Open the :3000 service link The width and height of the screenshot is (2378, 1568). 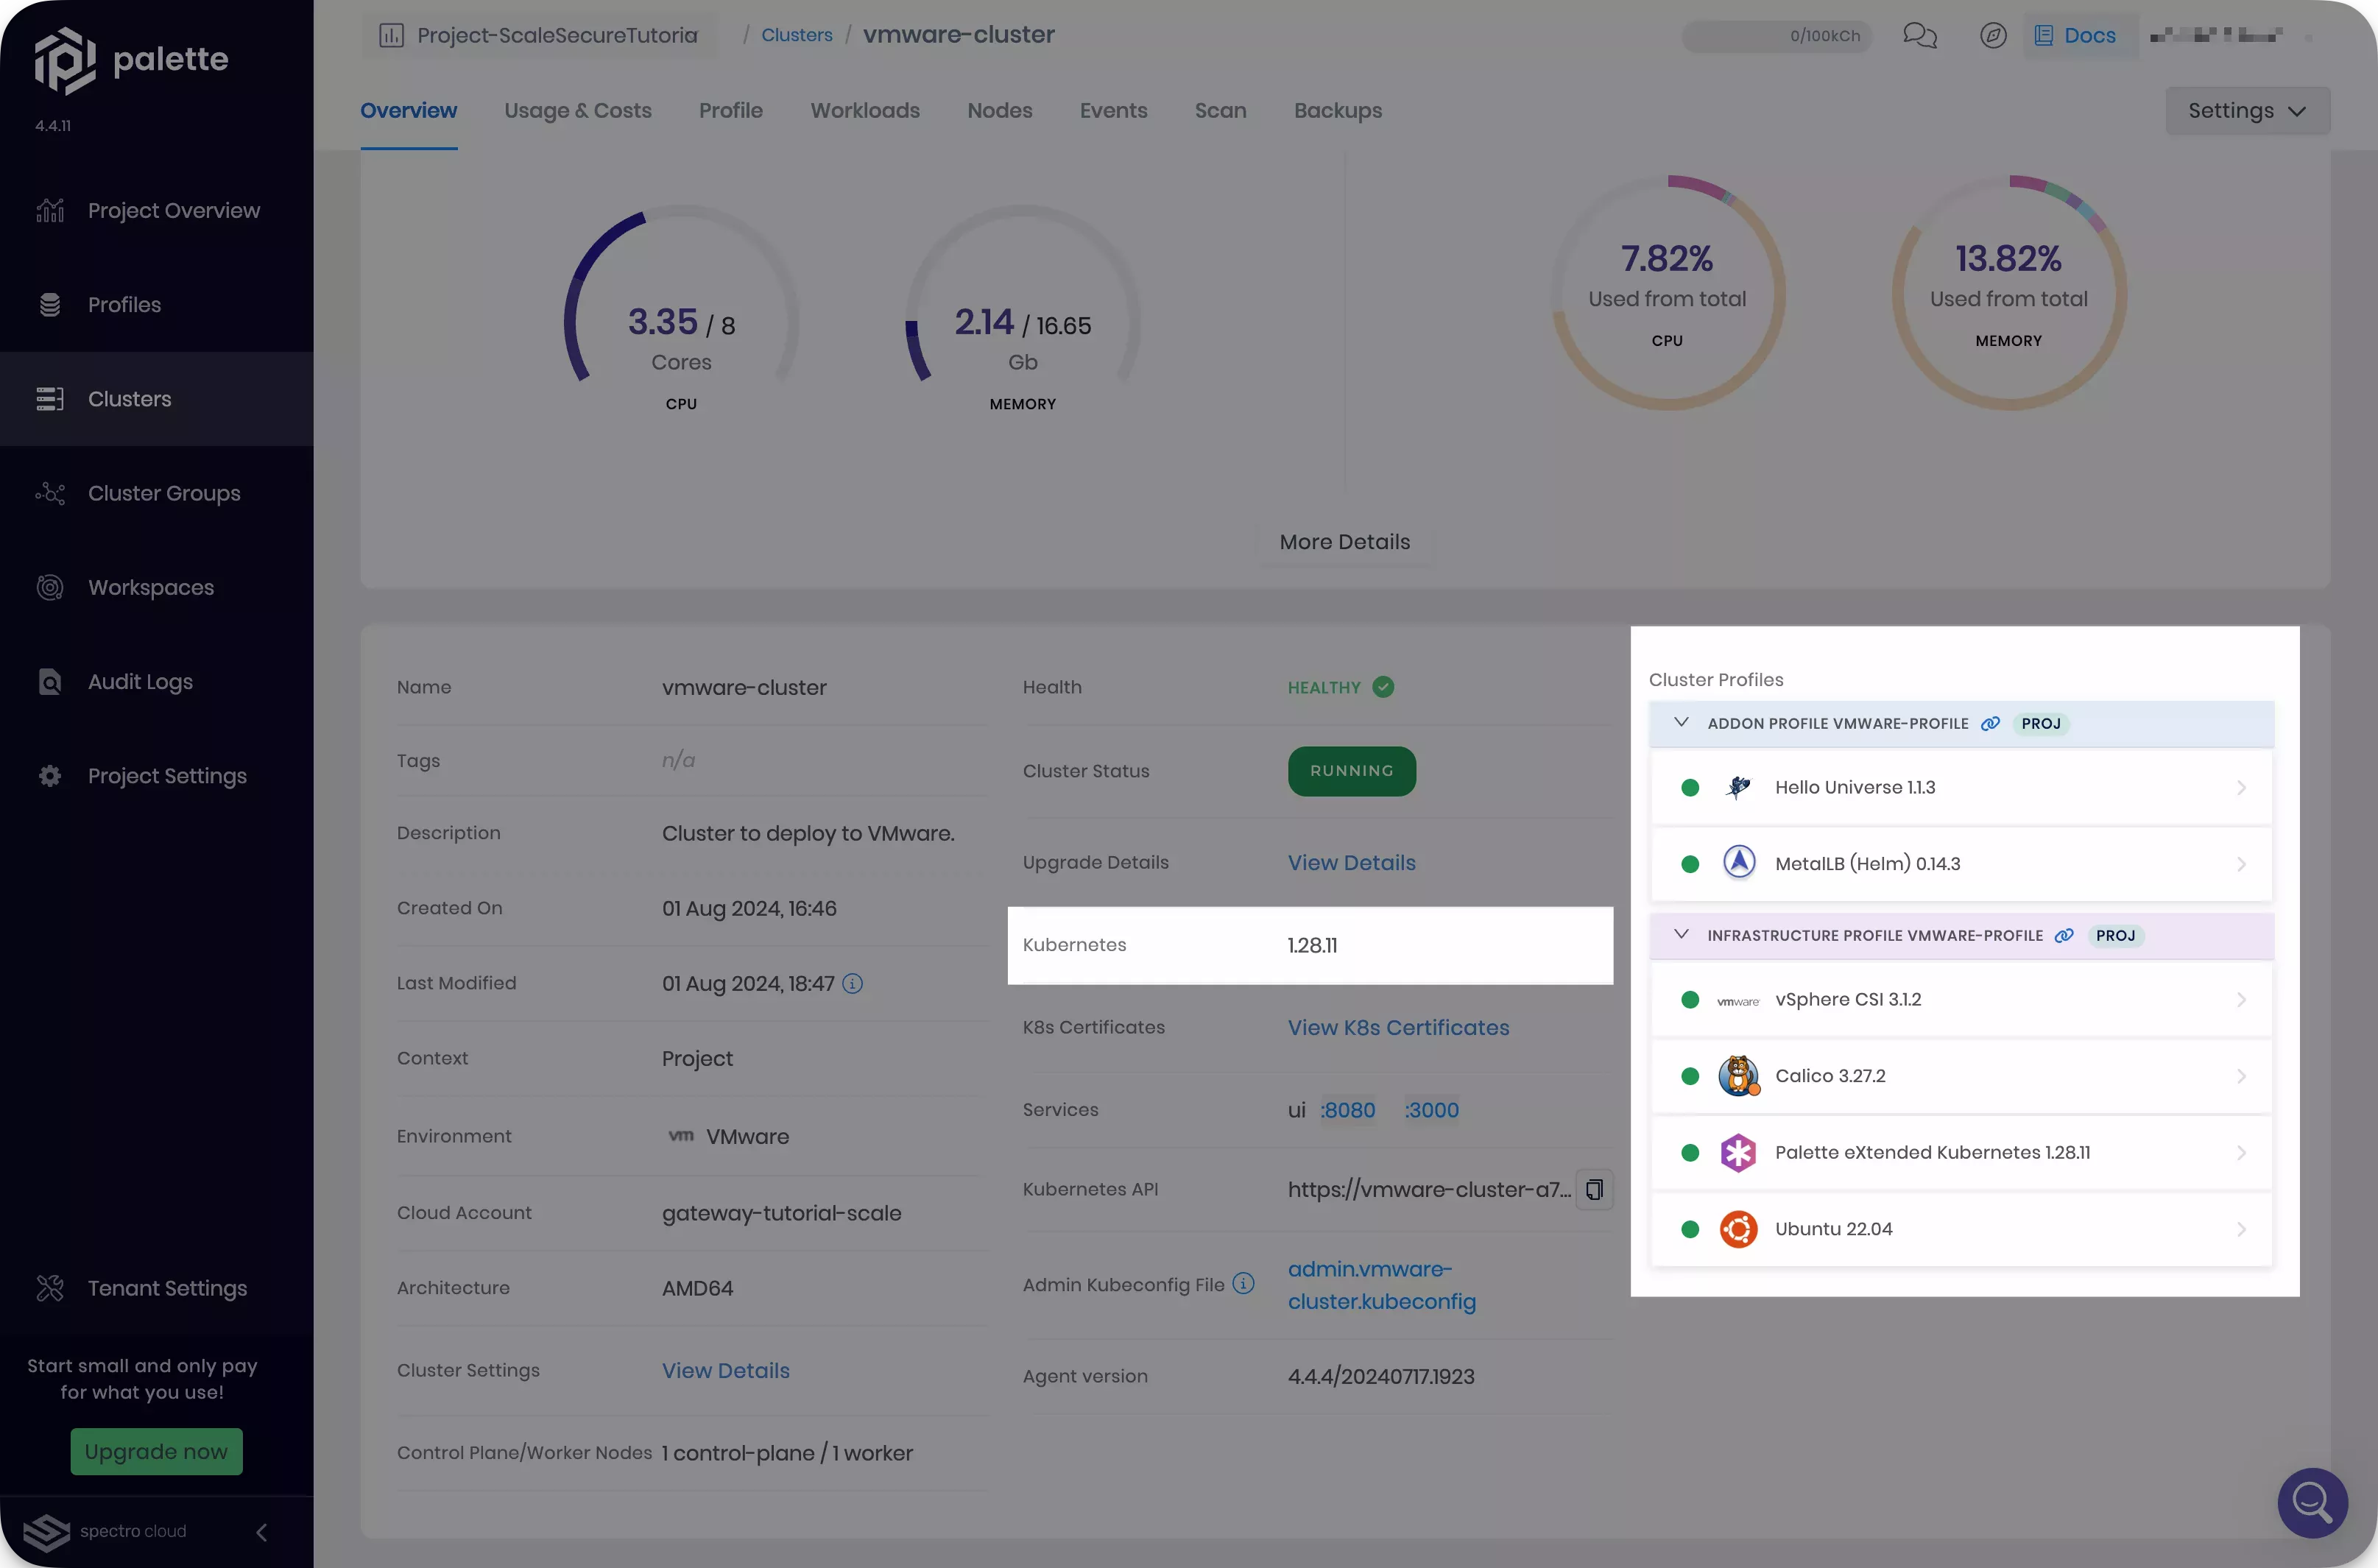pyautogui.click(x=1432, y=1110)
